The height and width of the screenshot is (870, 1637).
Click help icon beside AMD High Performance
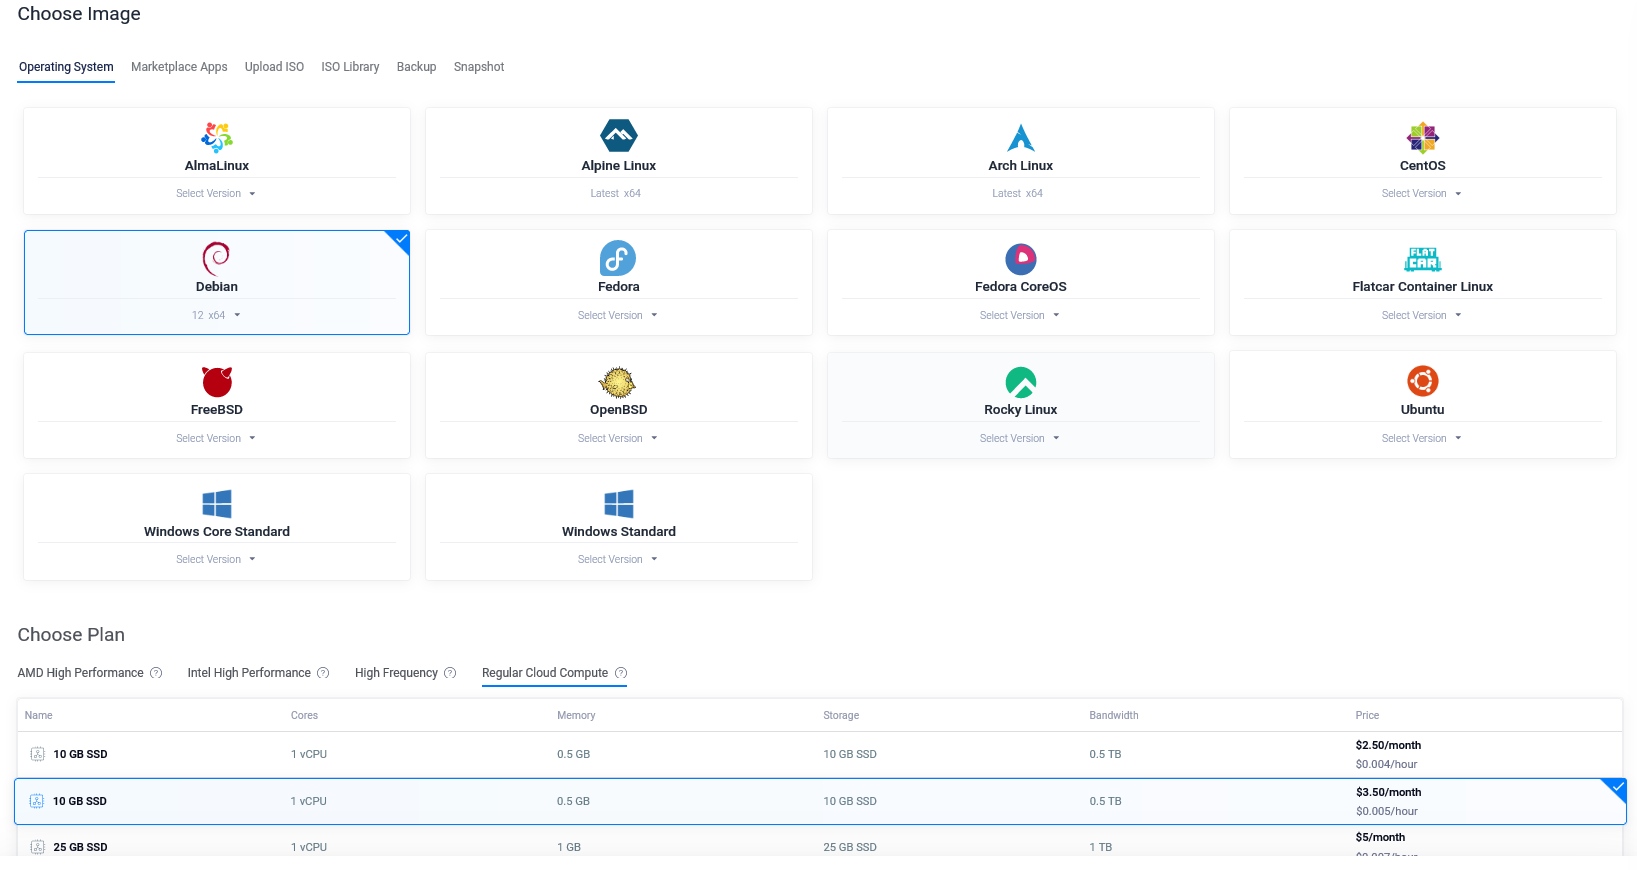156,673
